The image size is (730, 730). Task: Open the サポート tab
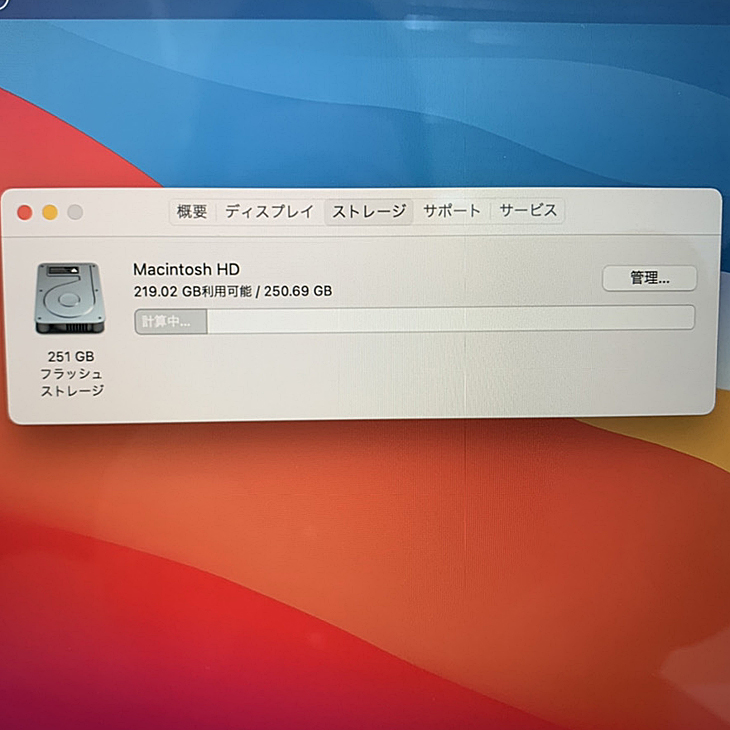point(451,211)
